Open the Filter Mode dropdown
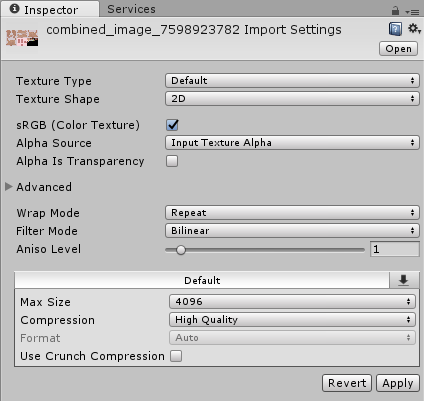 click(x=292, y=231)
